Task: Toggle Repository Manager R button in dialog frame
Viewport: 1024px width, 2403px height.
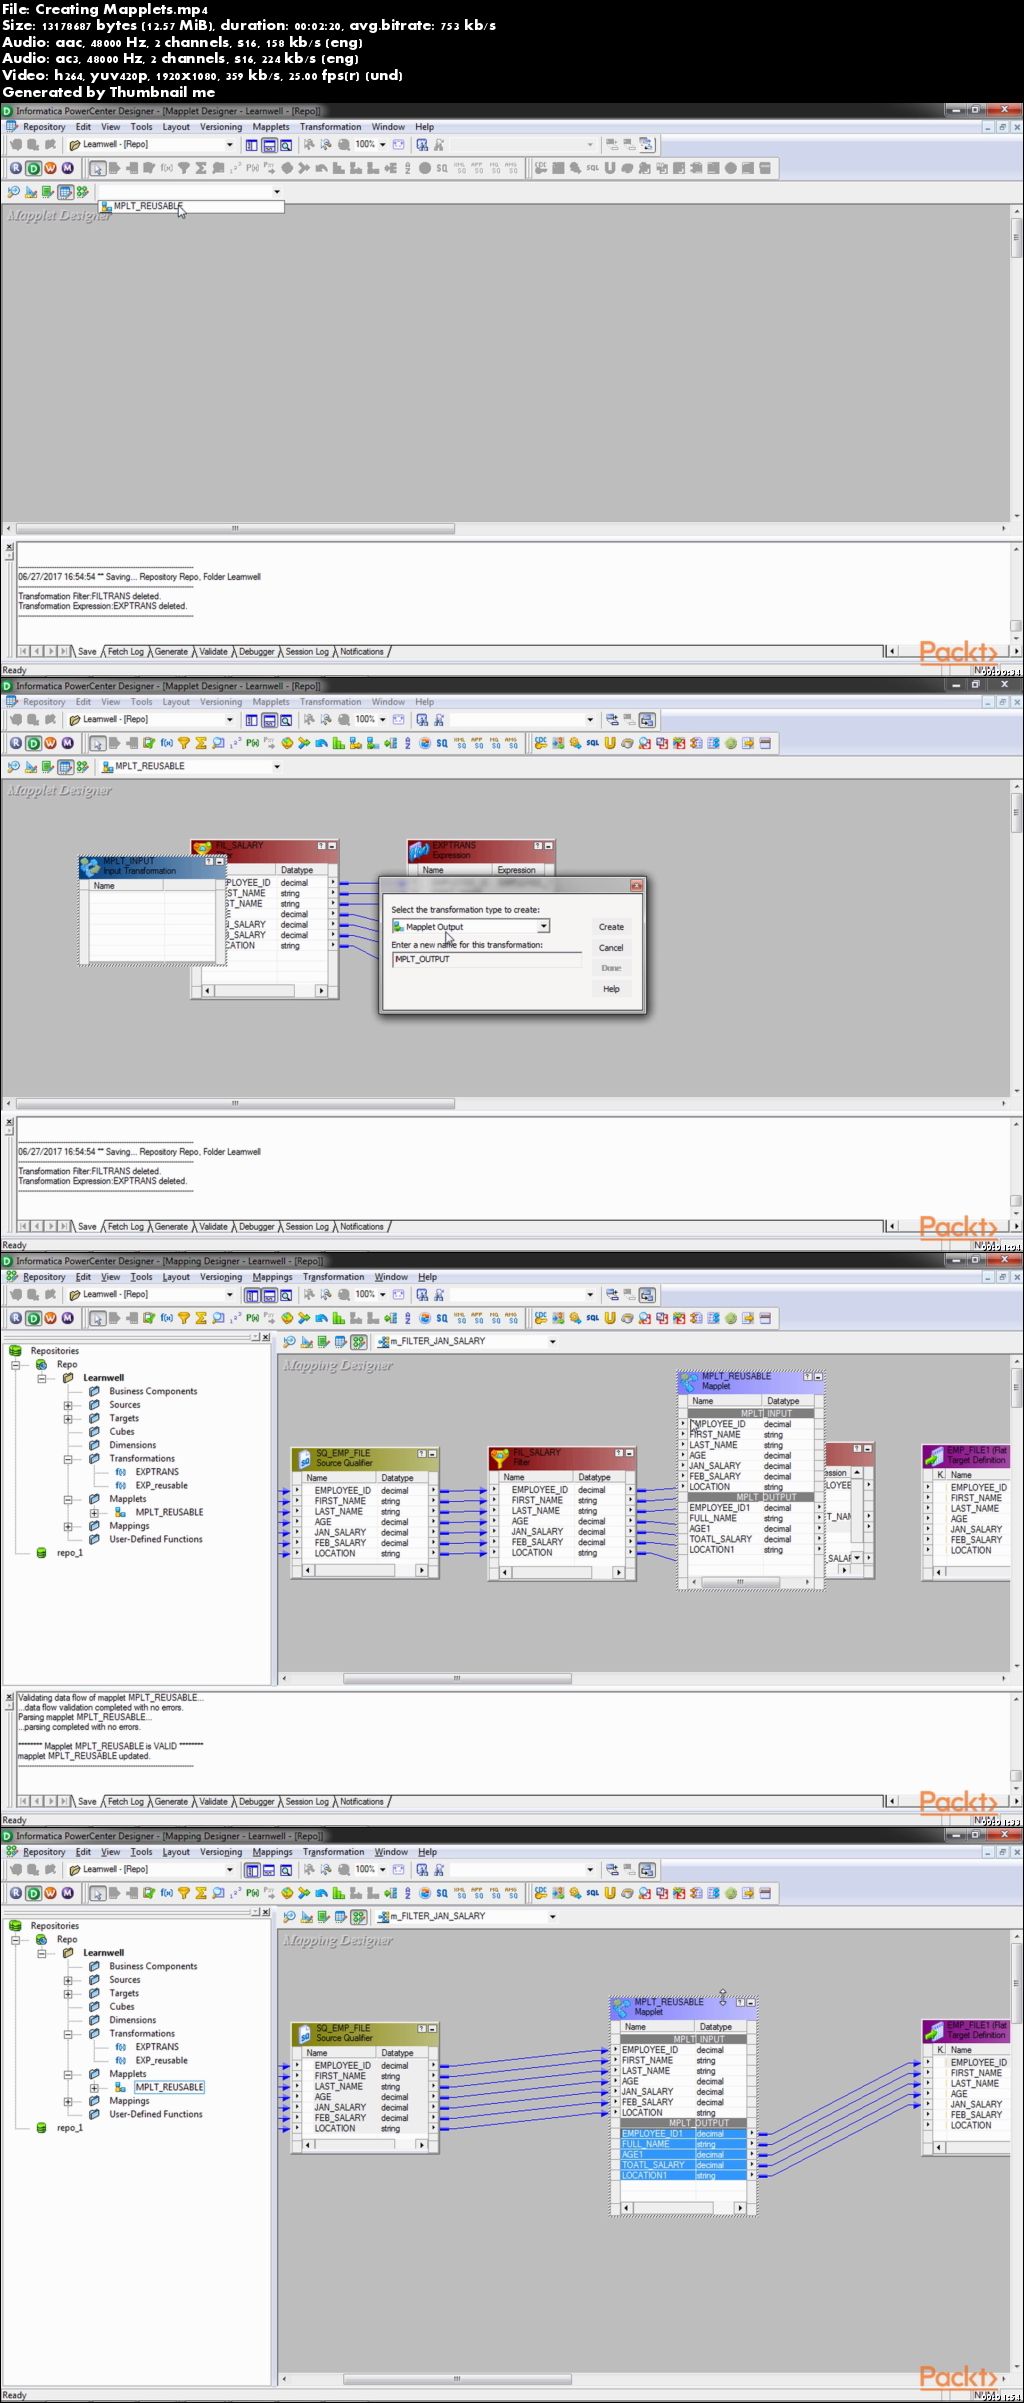Action: point(16,743)
